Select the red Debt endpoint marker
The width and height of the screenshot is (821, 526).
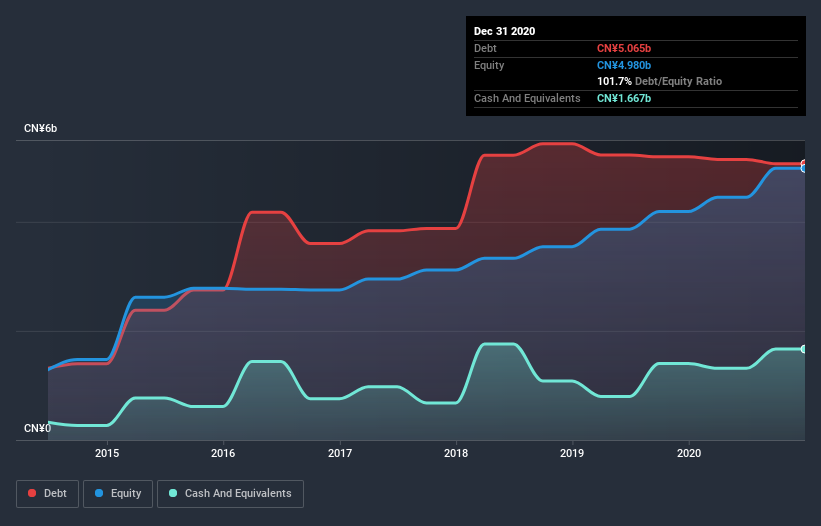tap(804, 163)
